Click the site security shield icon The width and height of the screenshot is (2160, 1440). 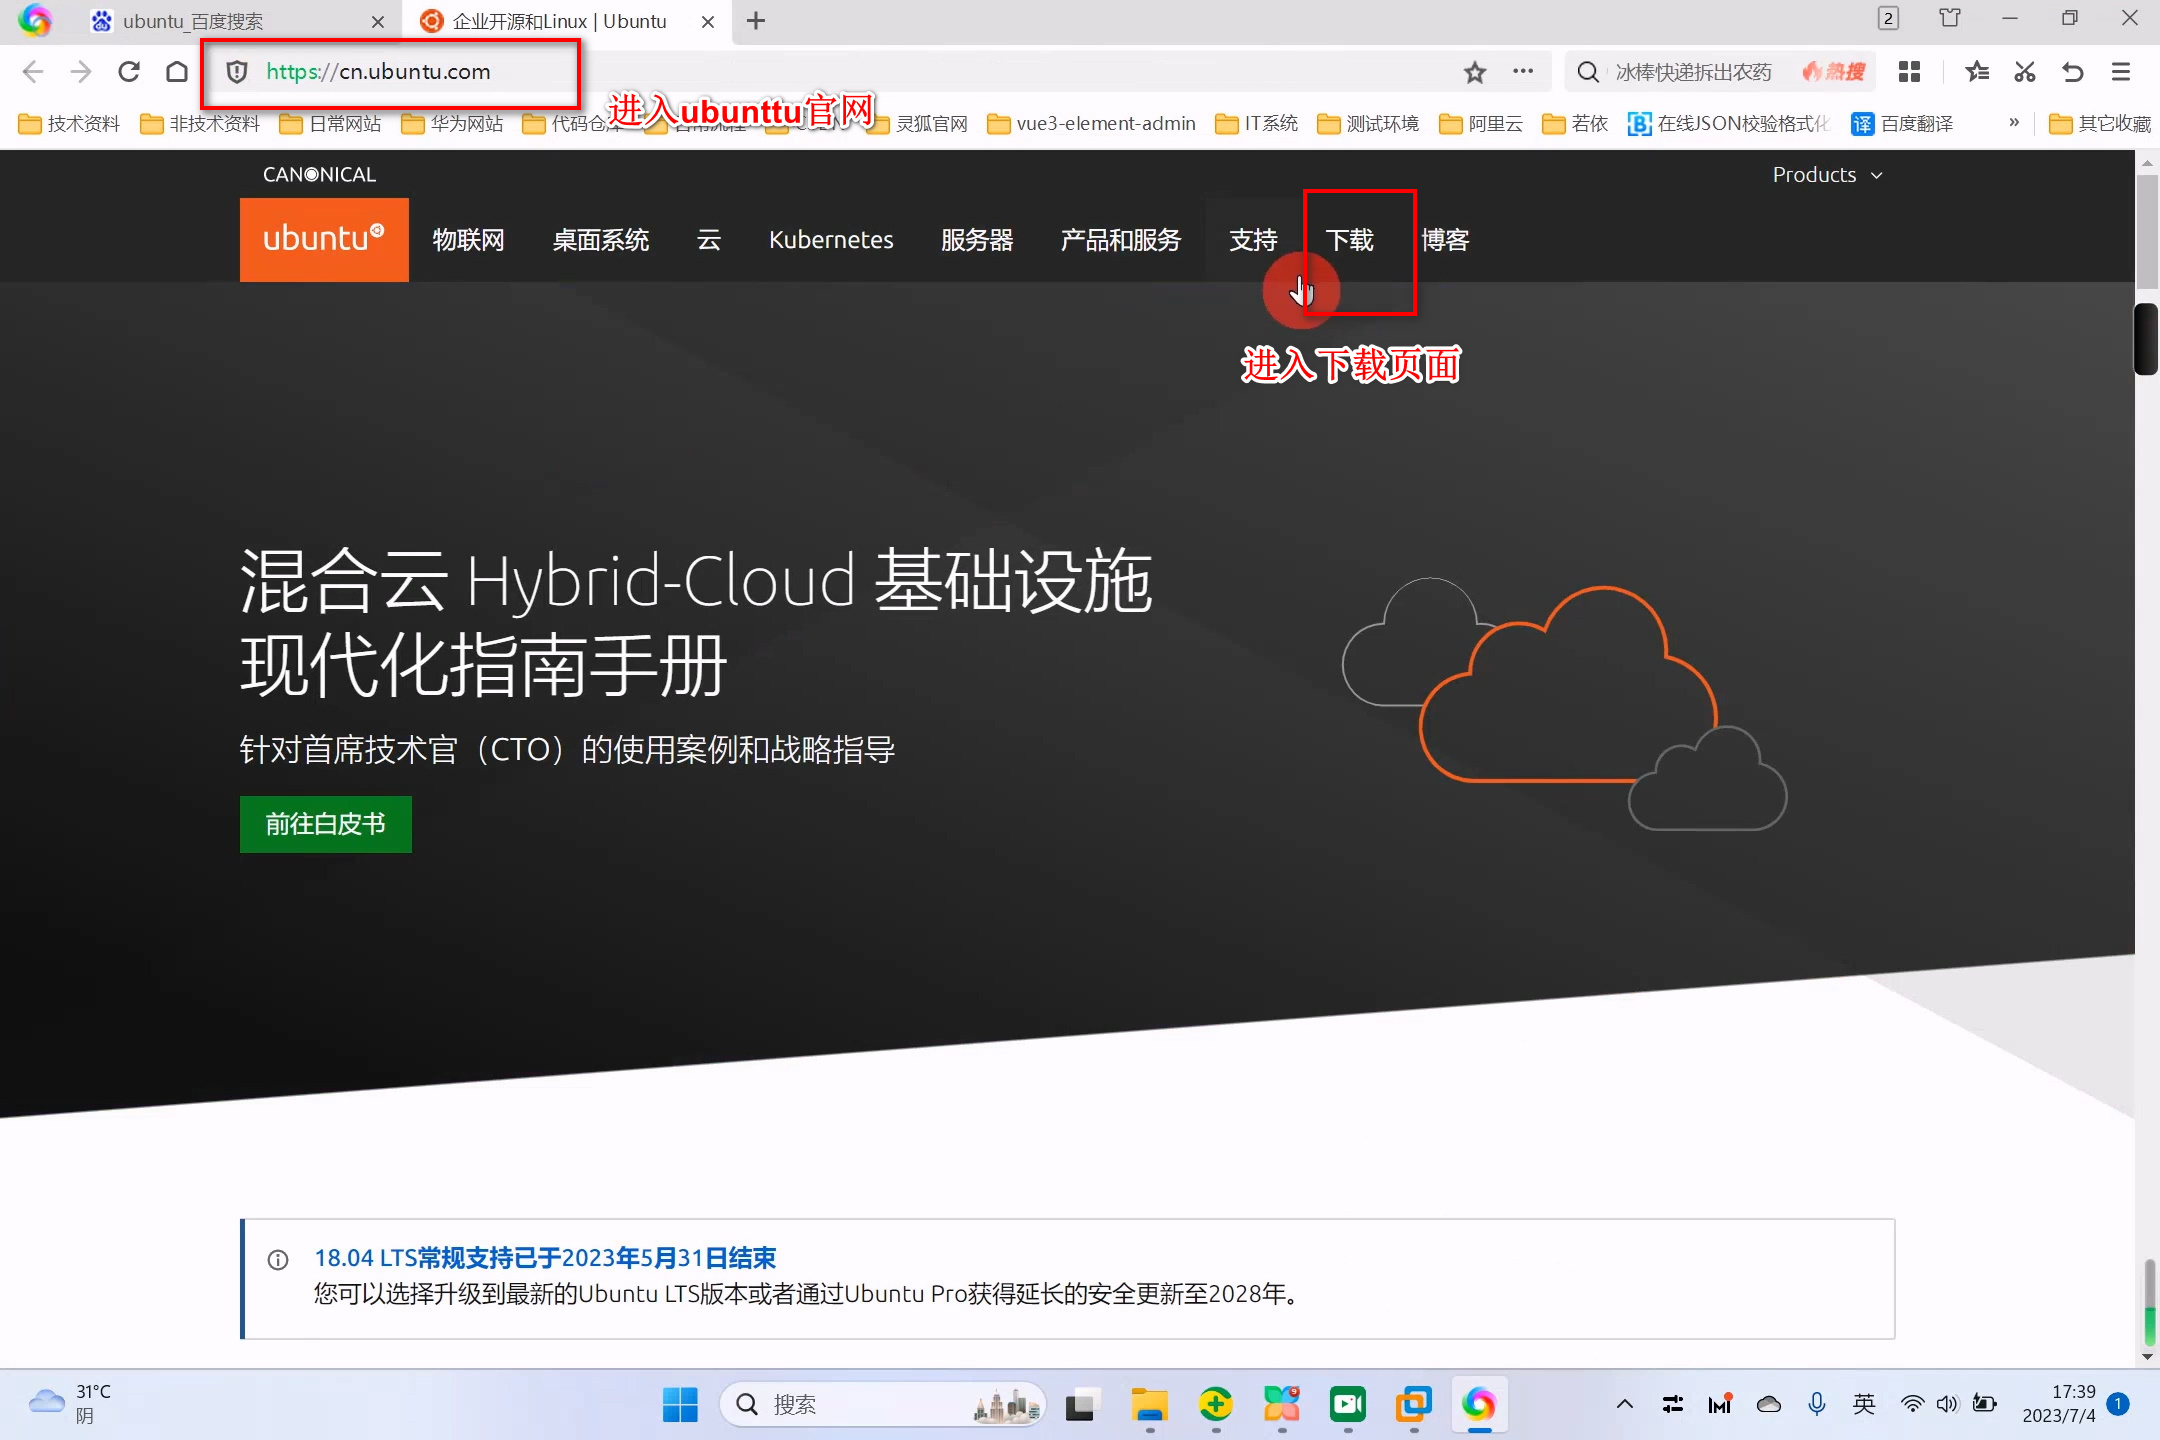237,72
